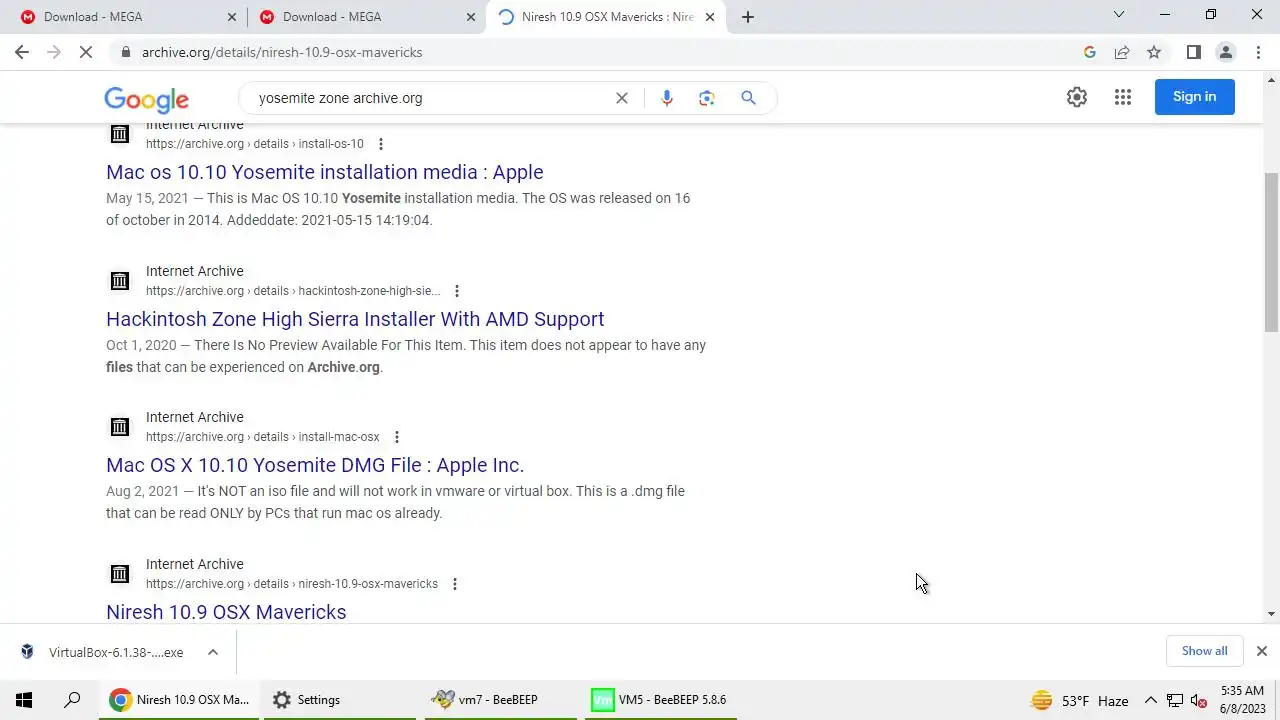Bookmark this tab with the star
The height and width of the screenshot is (720, 1280).
pyautogui.click(x=1154, y=52)
